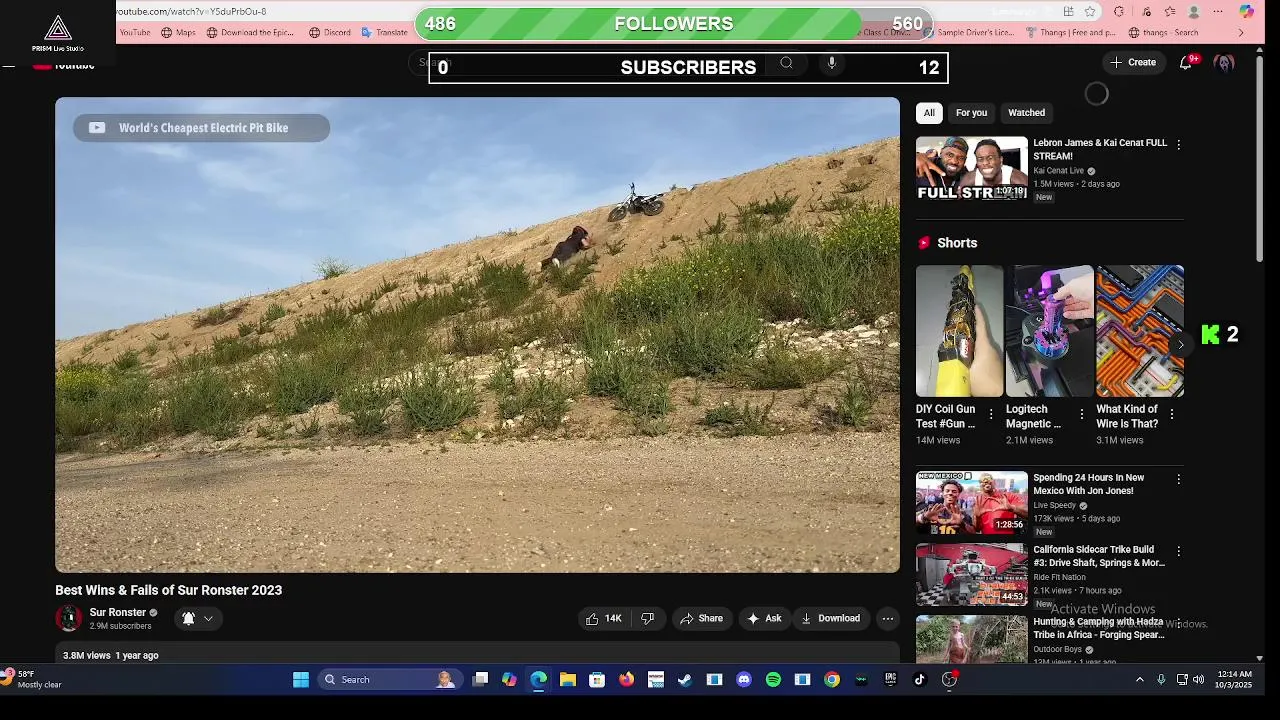The width and height of the screenshot is (1280, 720).
Task: Open Sur Ronster channel avatar
Action: click(69, 618)
